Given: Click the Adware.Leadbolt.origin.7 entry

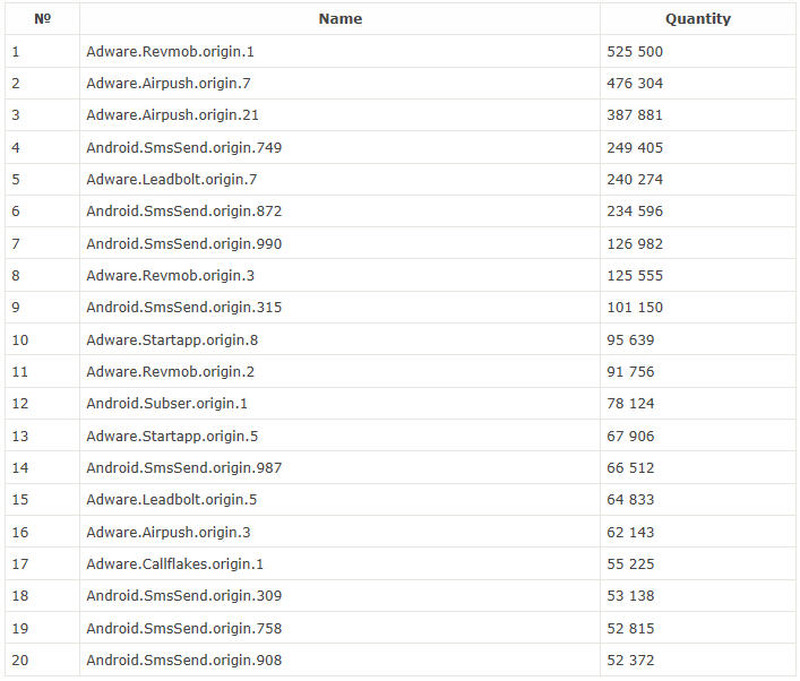Looking at the screenshot, I should pyautogui.click(x=171, y=180).
